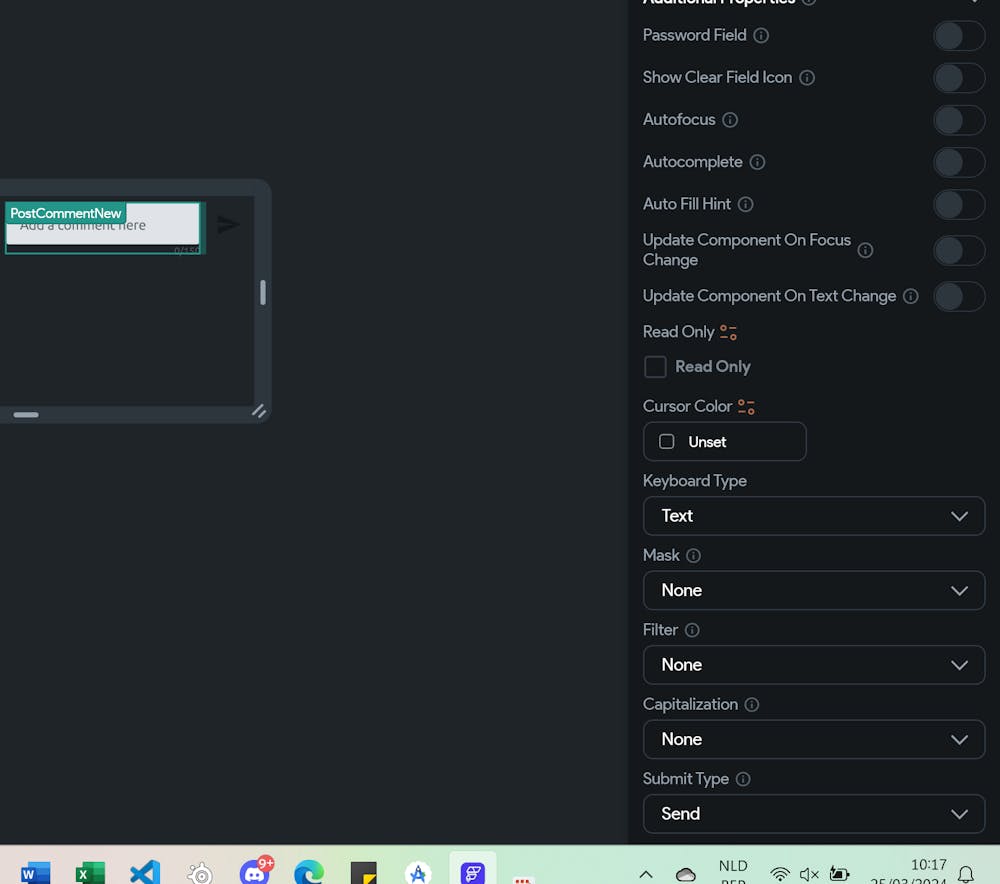This screenshot has width=1000, height=884.
Task: Toggle Update Component On Text Change switch
Action: pos(959,296)
